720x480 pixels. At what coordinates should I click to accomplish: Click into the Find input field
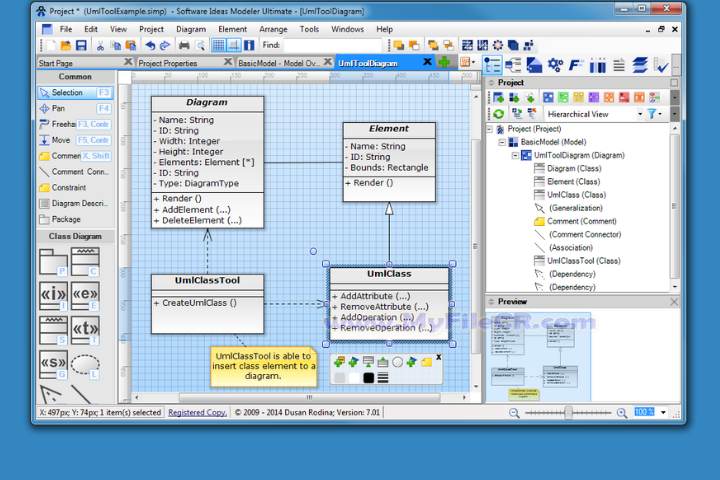[x=333, y=45]
